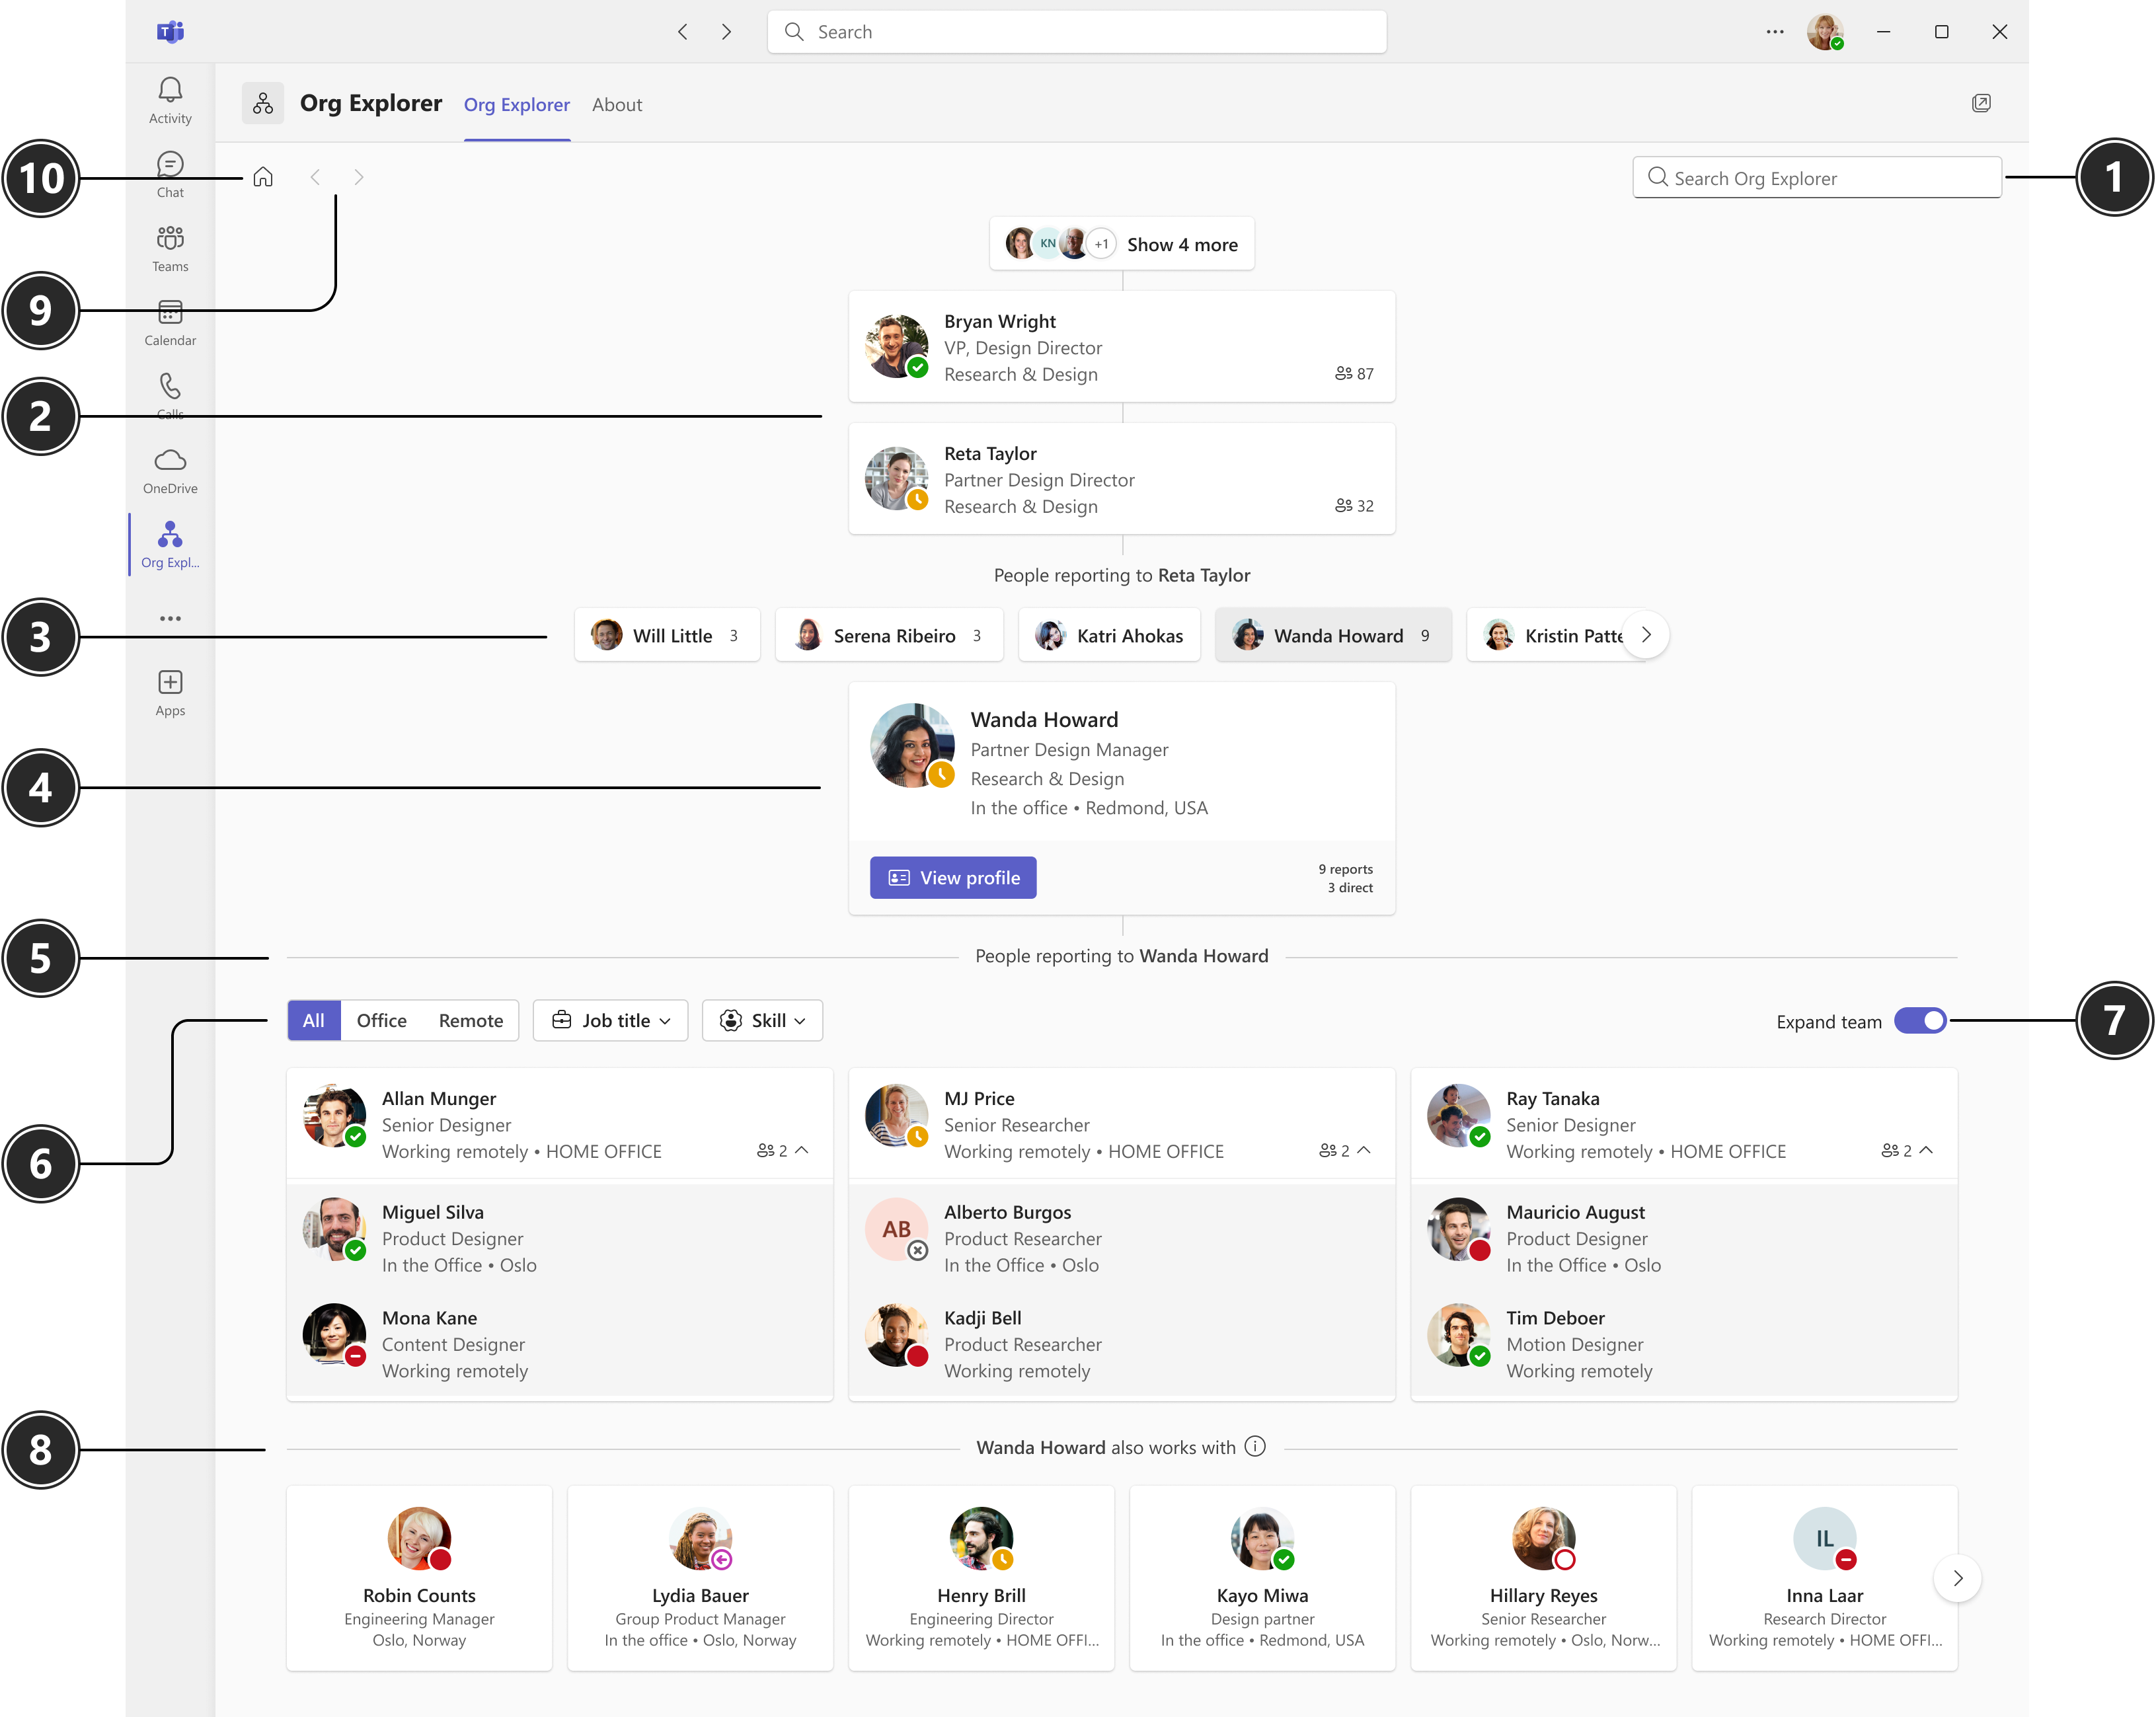
Task: Switch to the About tab
Action: [617, 104]
